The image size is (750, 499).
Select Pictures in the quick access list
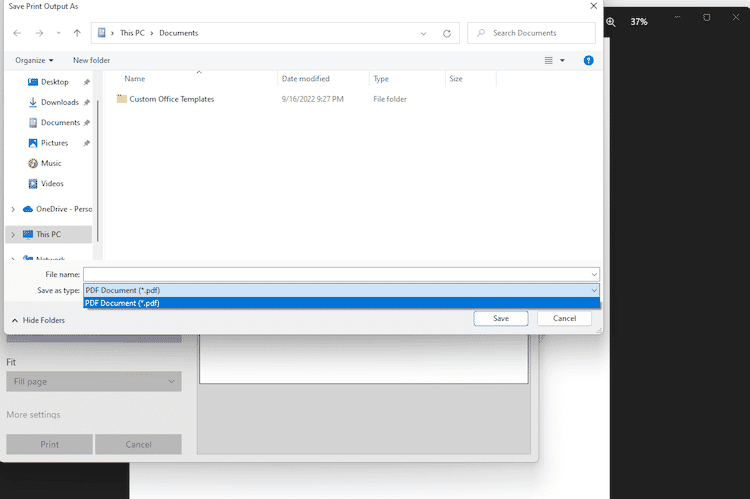click(54, 143)
